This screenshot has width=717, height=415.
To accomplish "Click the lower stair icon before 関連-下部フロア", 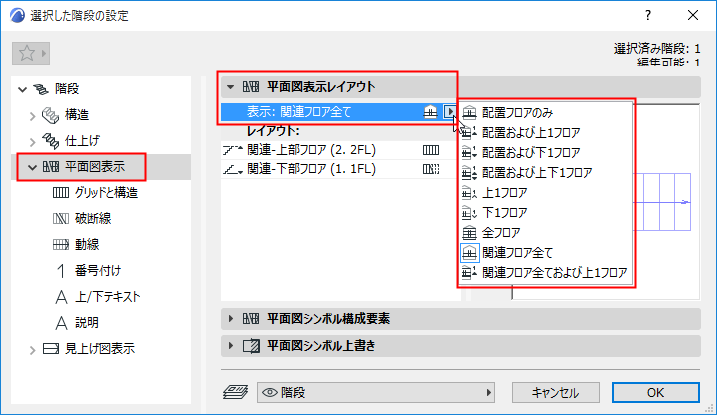I will point(233,170).
